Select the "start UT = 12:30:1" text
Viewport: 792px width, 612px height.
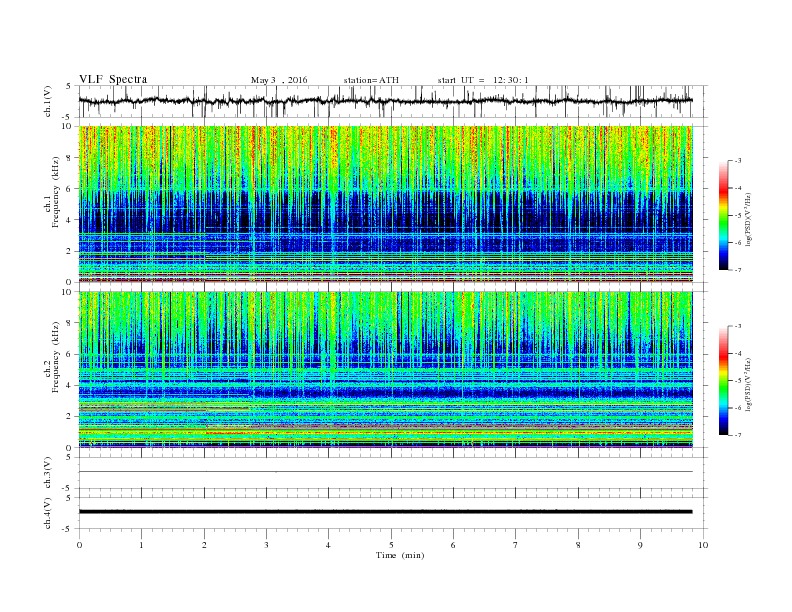pyautogui.click(x=483, y=80)
